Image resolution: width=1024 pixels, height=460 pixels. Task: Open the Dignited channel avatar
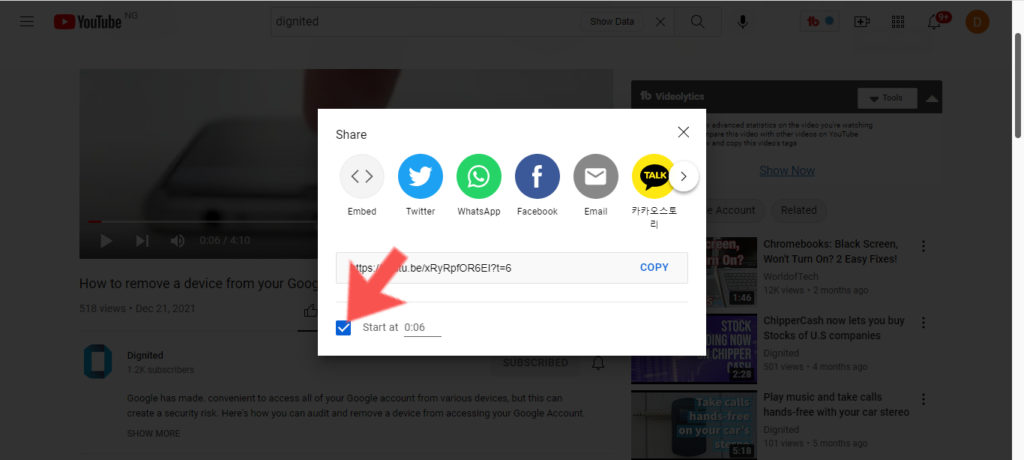pyautogui.click(x=98, y=361)
